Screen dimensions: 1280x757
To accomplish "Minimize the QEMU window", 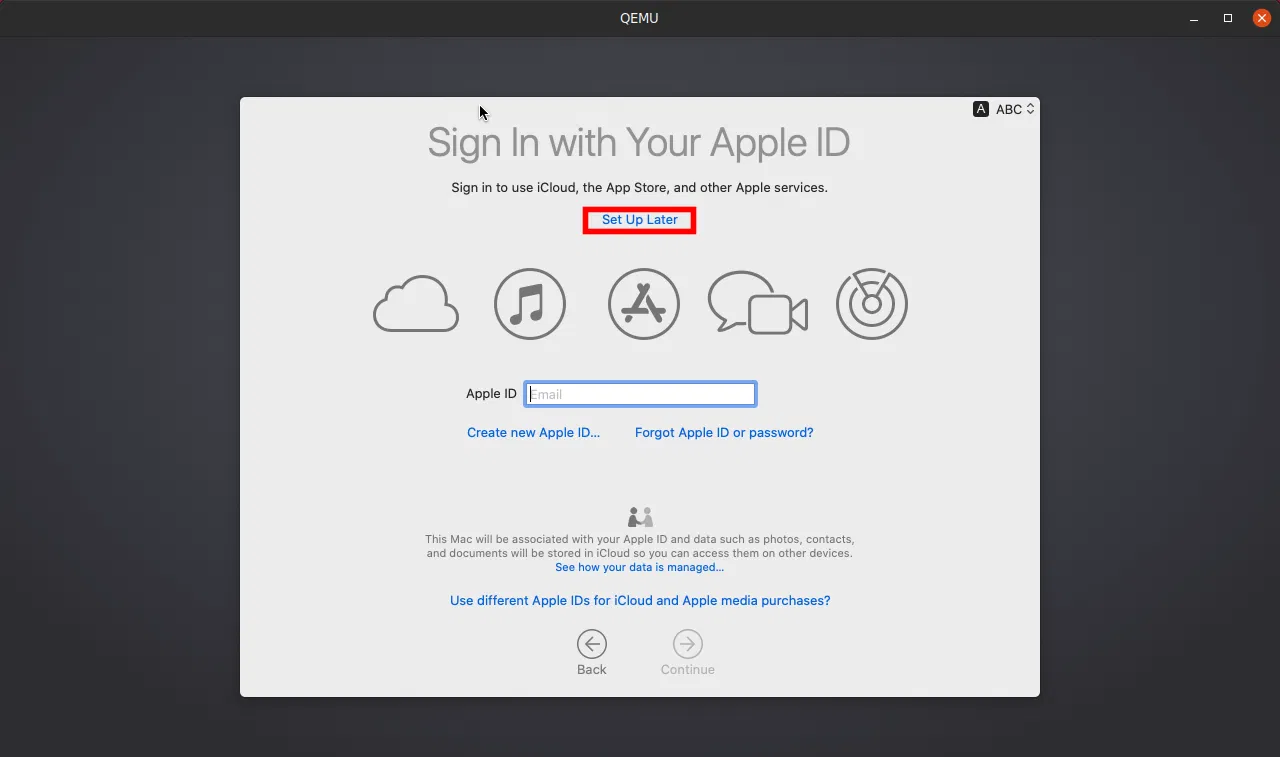I will (x=1194, y=18).
